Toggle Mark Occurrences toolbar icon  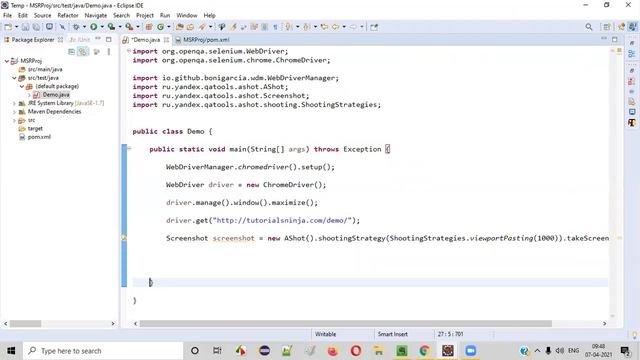[x=233, y=27]
